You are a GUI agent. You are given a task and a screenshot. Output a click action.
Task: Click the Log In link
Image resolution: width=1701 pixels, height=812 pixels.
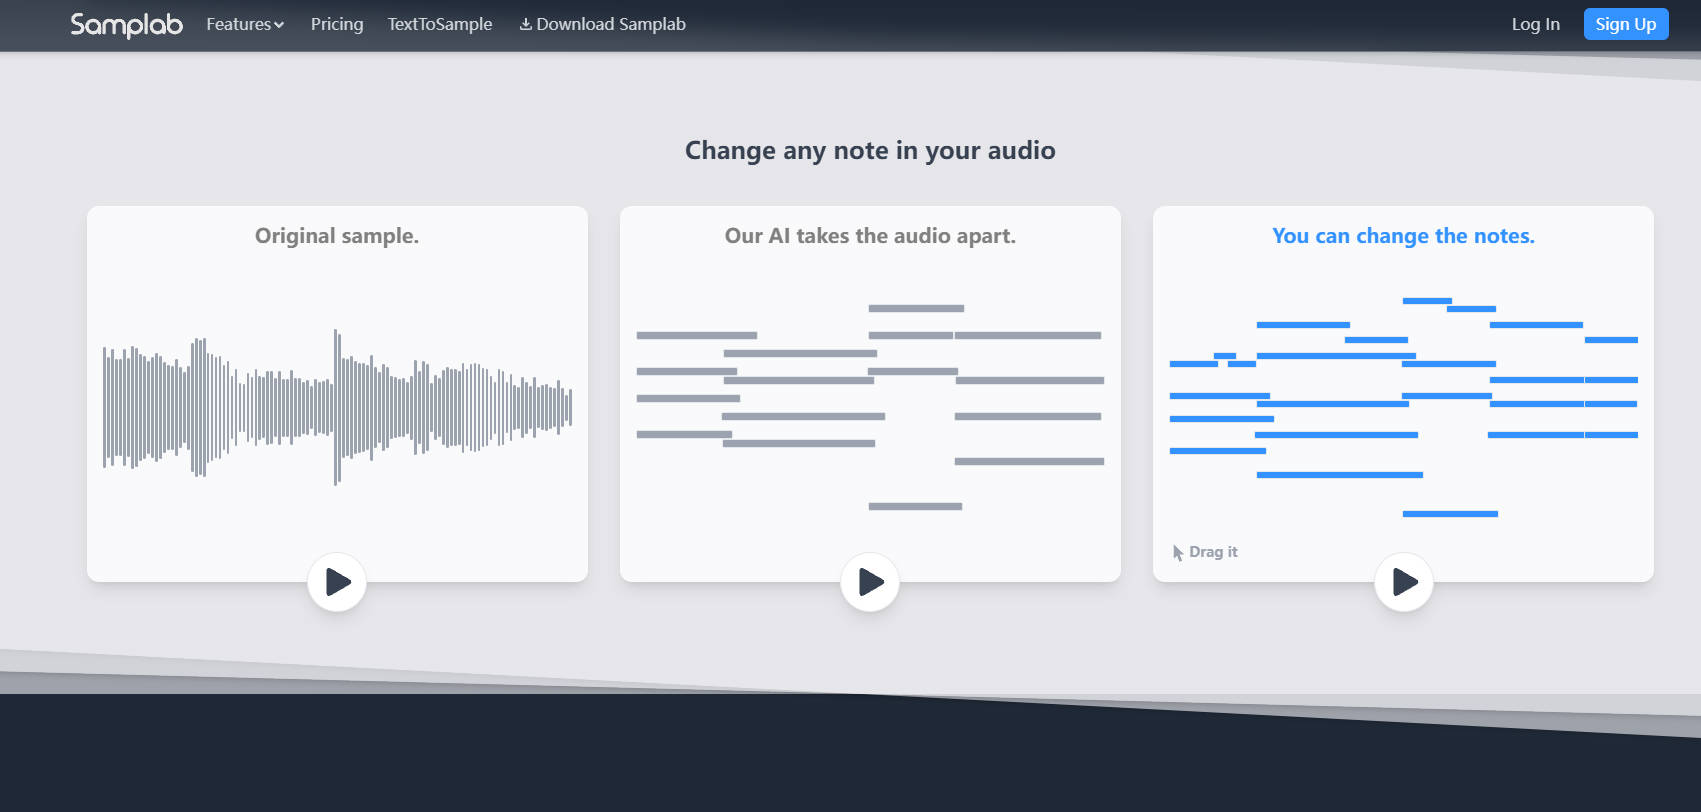click(1535, 24)
